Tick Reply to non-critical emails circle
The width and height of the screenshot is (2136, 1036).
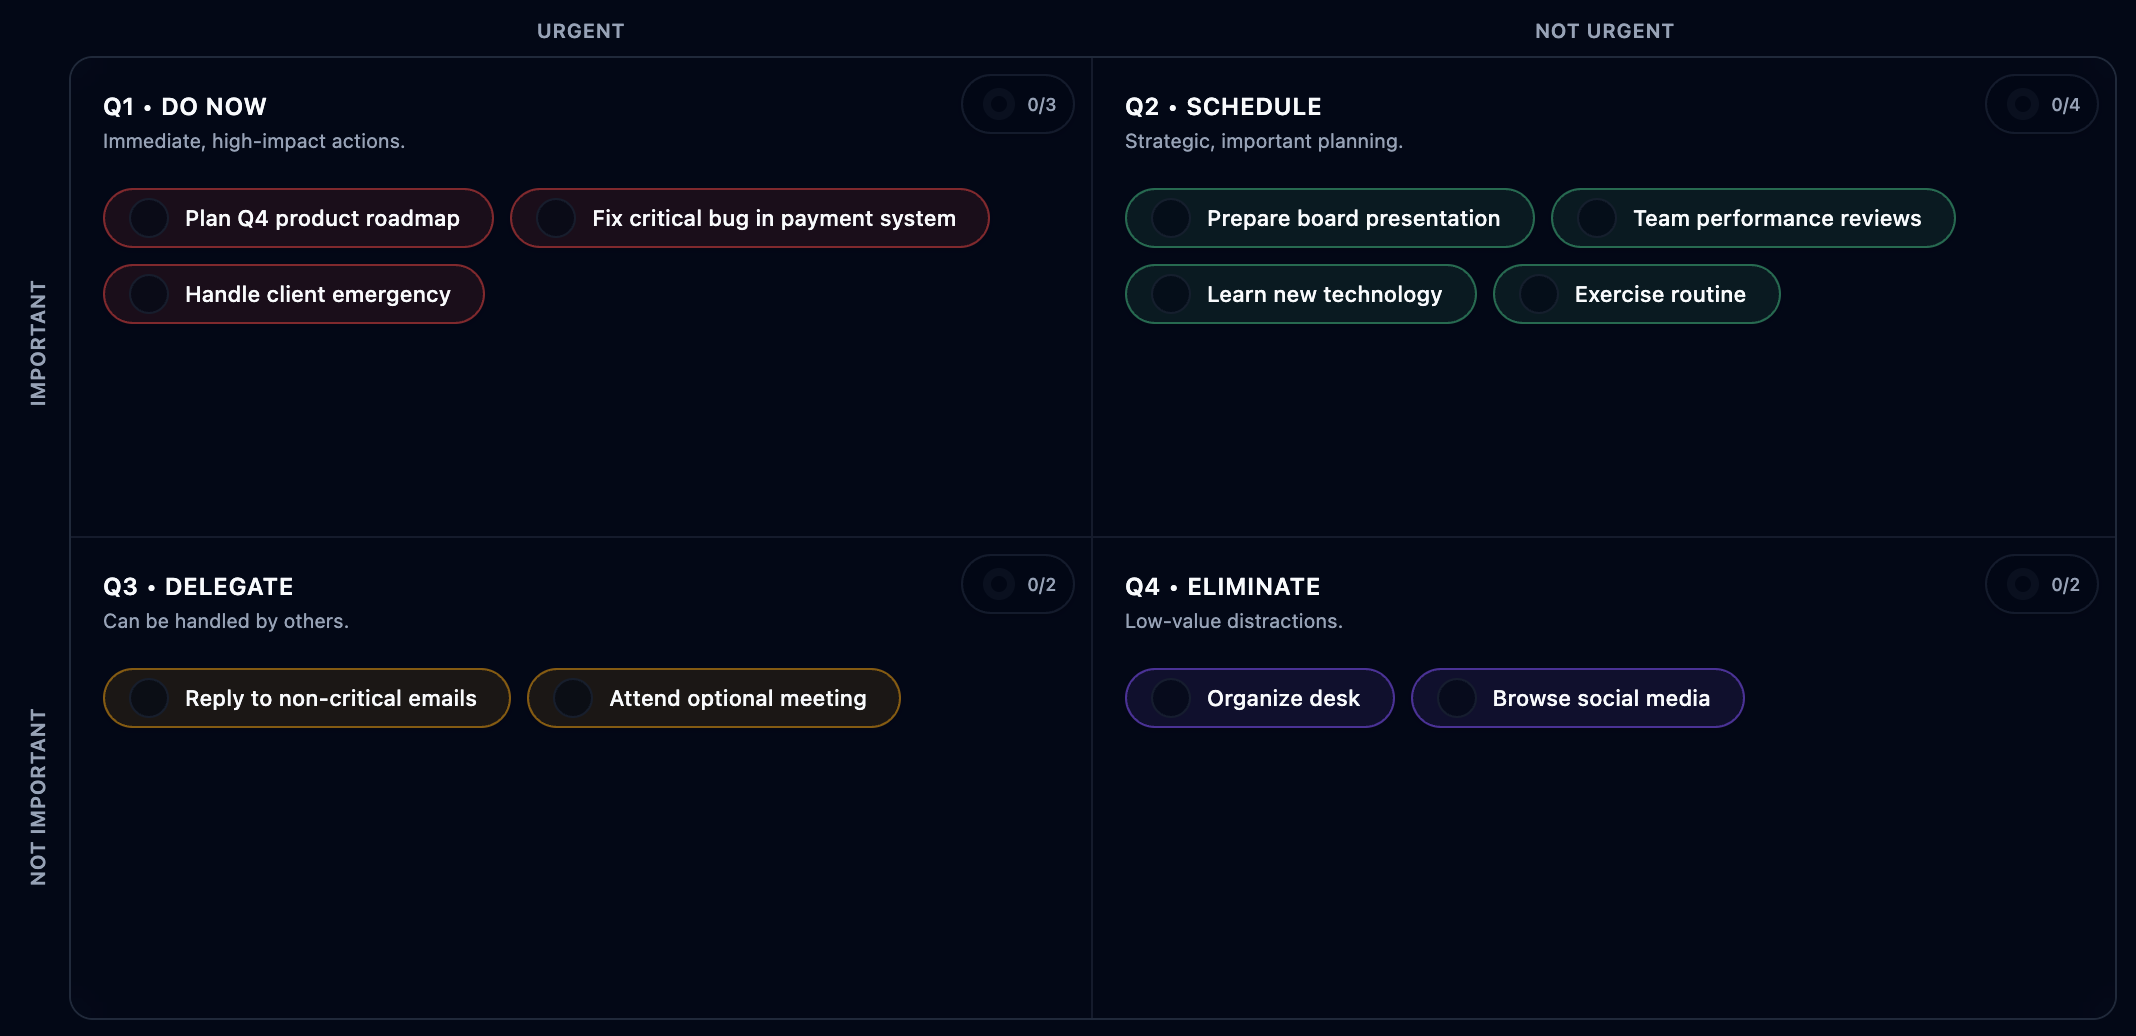pyautogui.click(x=149, y=698)
